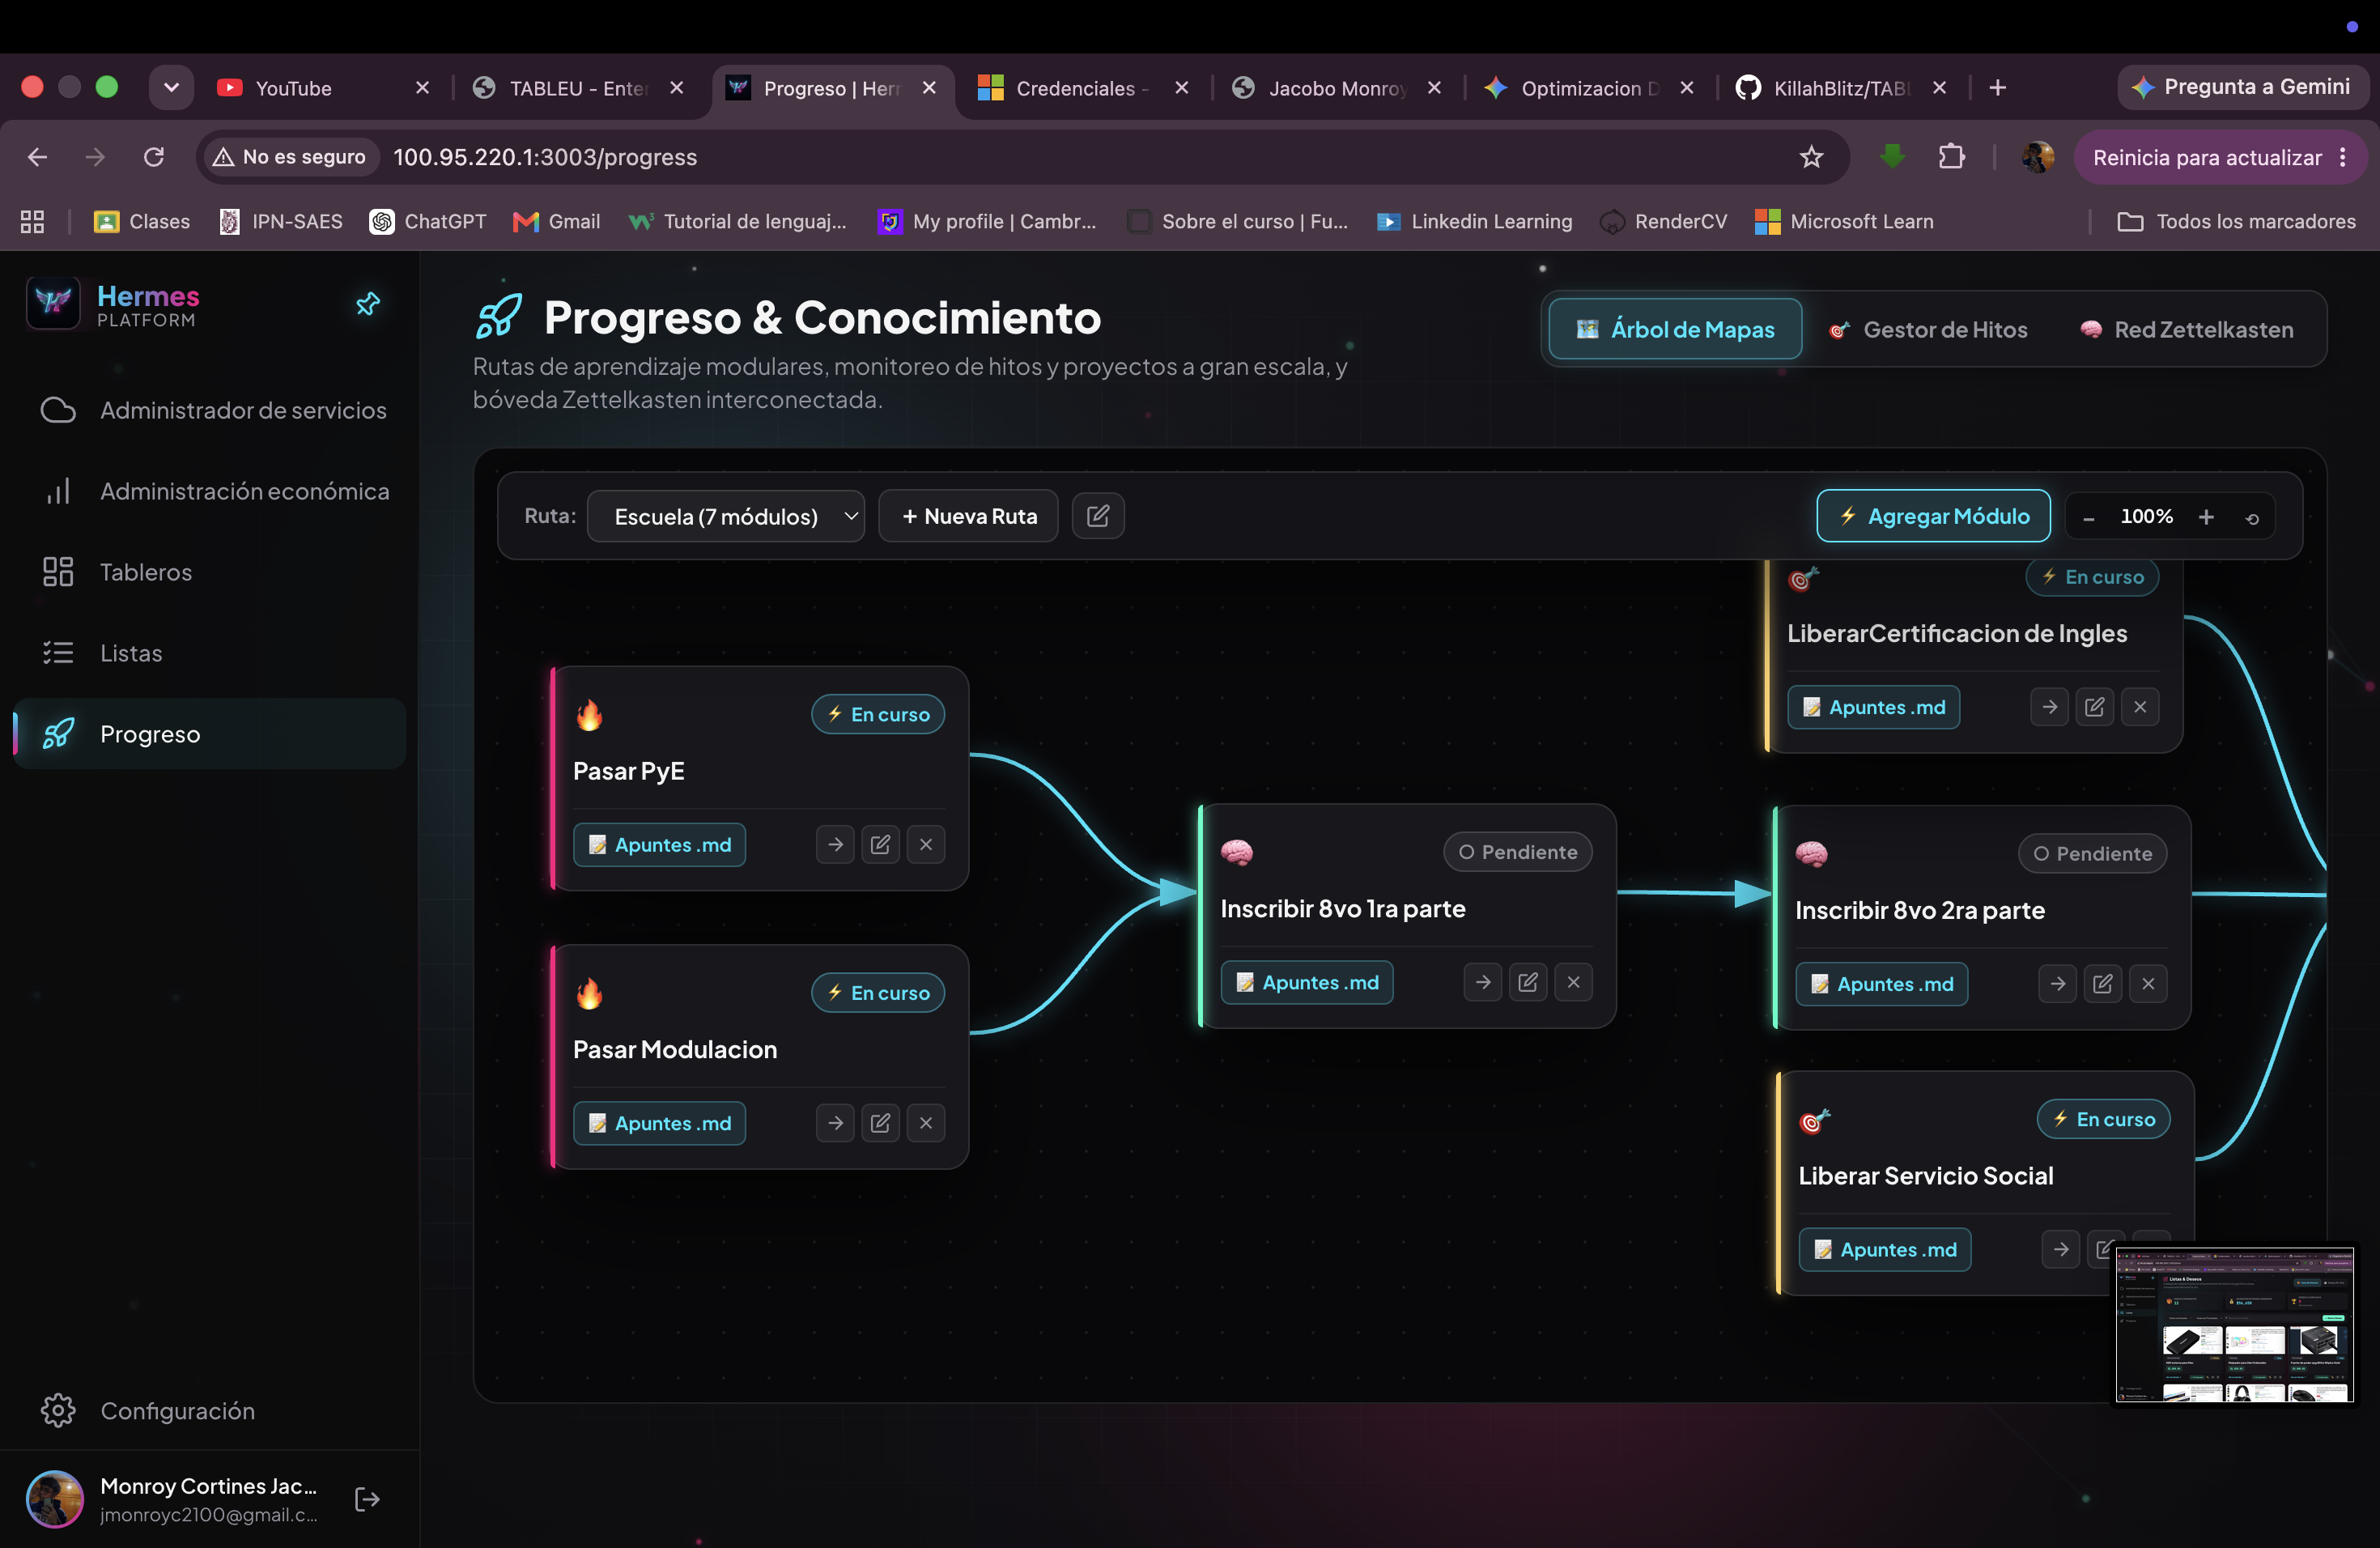Toggle En curso status on LiberarCertificacion de Ingles
Screen dimensions: 2380x1548
click(x=2092, y=577)
